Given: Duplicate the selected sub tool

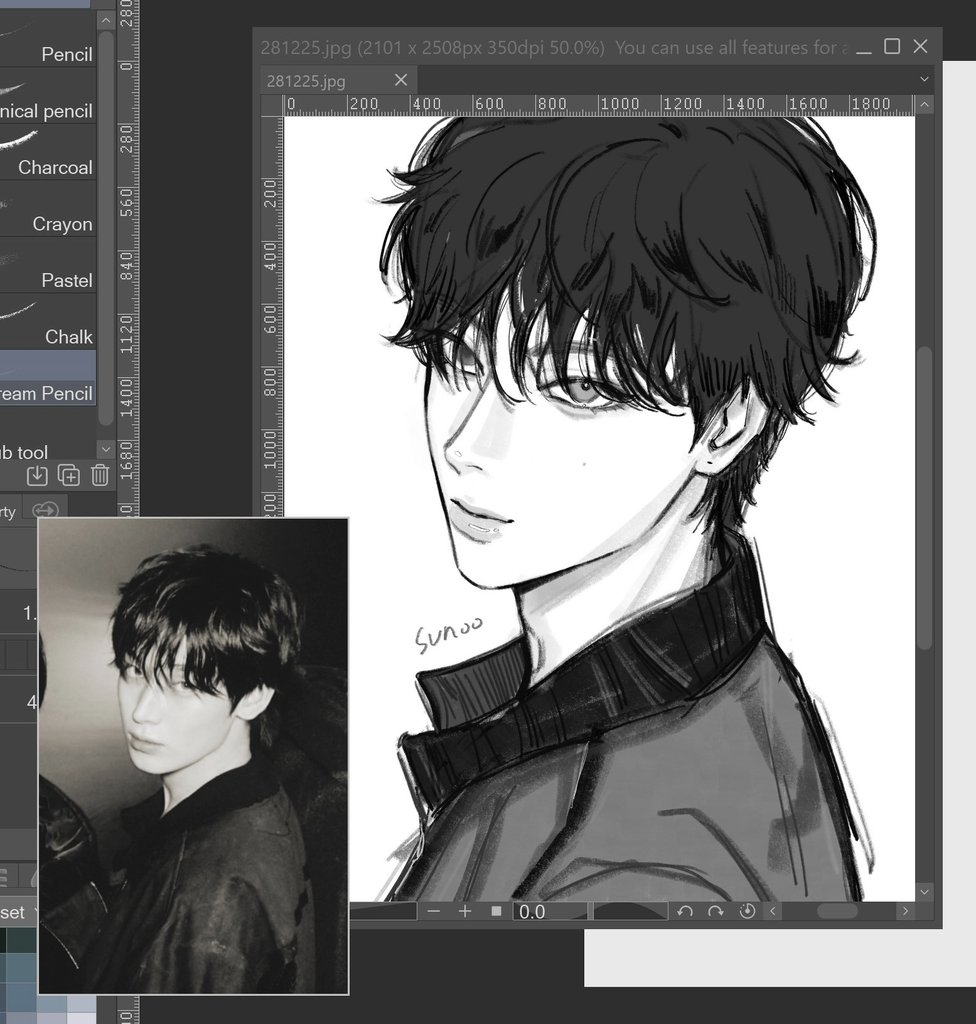Looking at the screenshot, I should (69, 475).
